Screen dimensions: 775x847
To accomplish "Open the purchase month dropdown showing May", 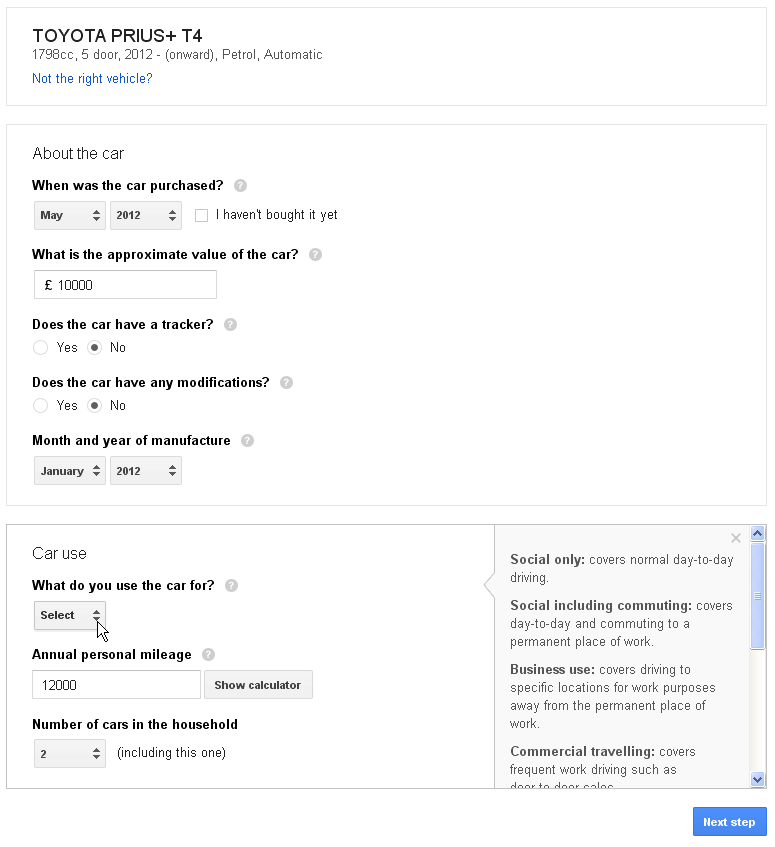I will pyautogui.click(x=70, y=216).
